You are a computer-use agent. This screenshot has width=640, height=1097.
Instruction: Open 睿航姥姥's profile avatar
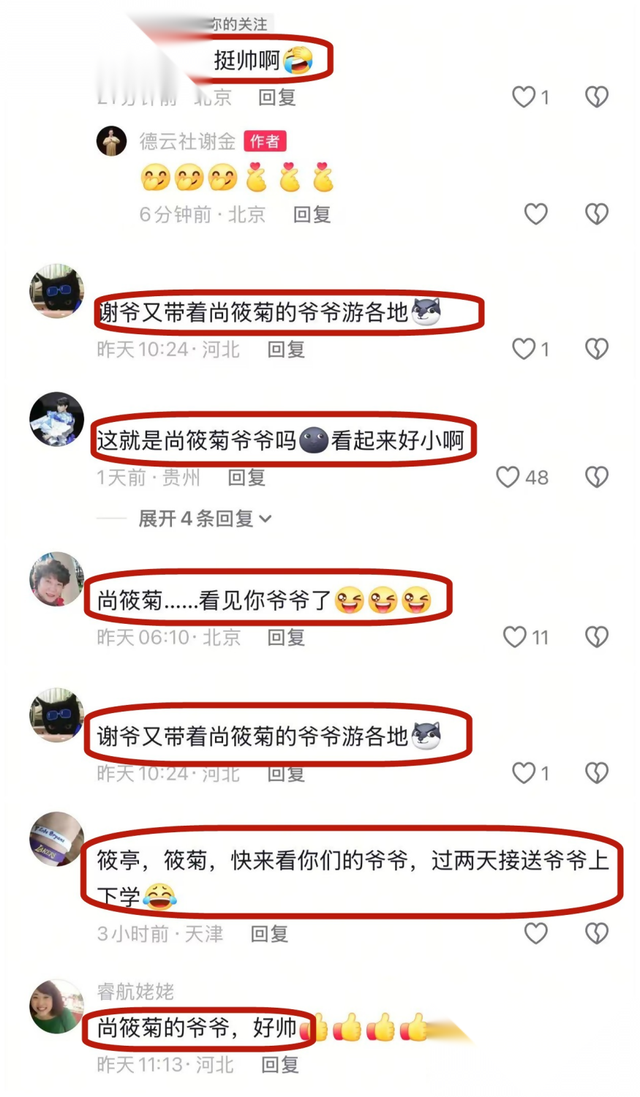pyautogui.click(x=57, y=1006)
